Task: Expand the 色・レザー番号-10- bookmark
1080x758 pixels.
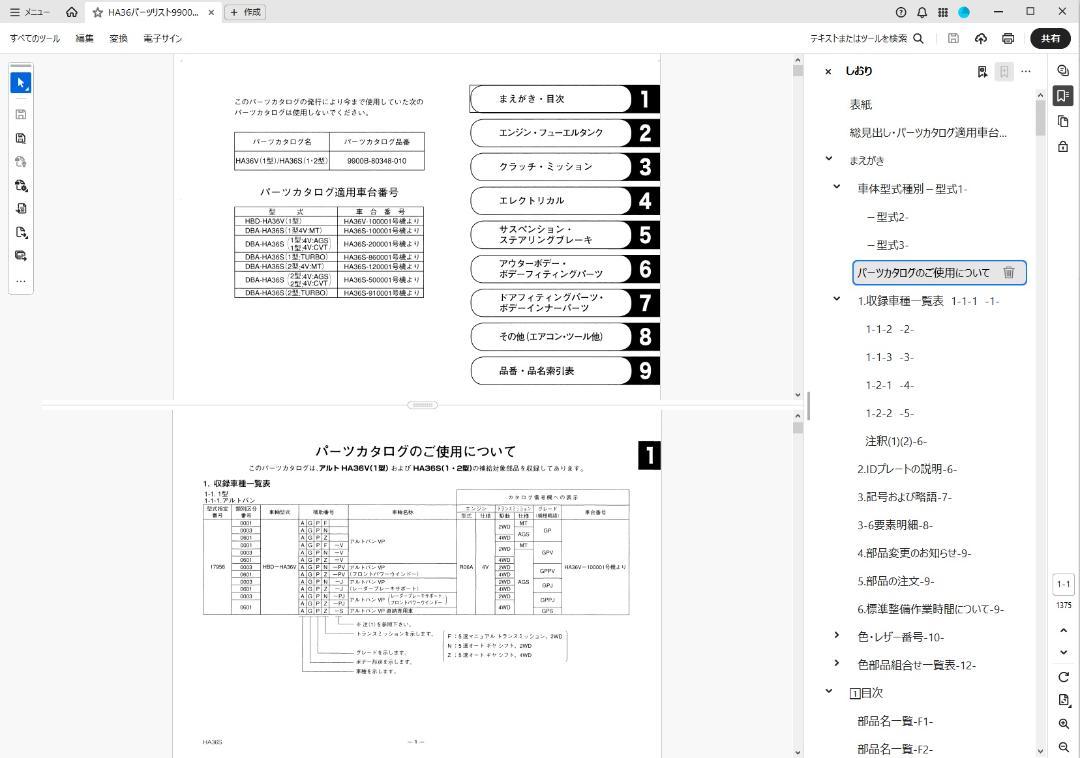Action: tap(837, 635)
